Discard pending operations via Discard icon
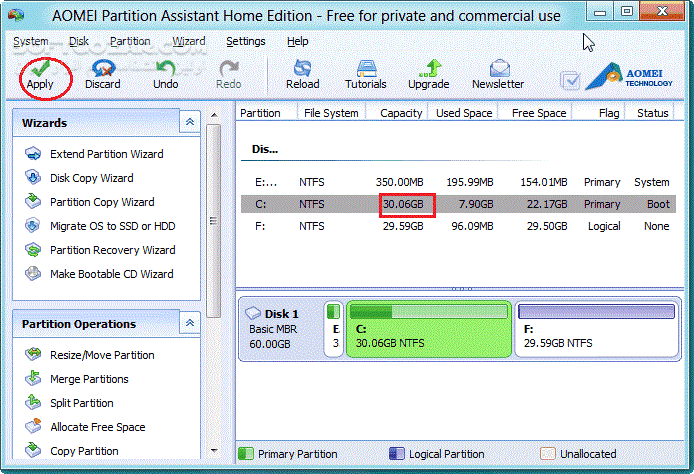This screenshot has height=474, width=694. (102, 75)
